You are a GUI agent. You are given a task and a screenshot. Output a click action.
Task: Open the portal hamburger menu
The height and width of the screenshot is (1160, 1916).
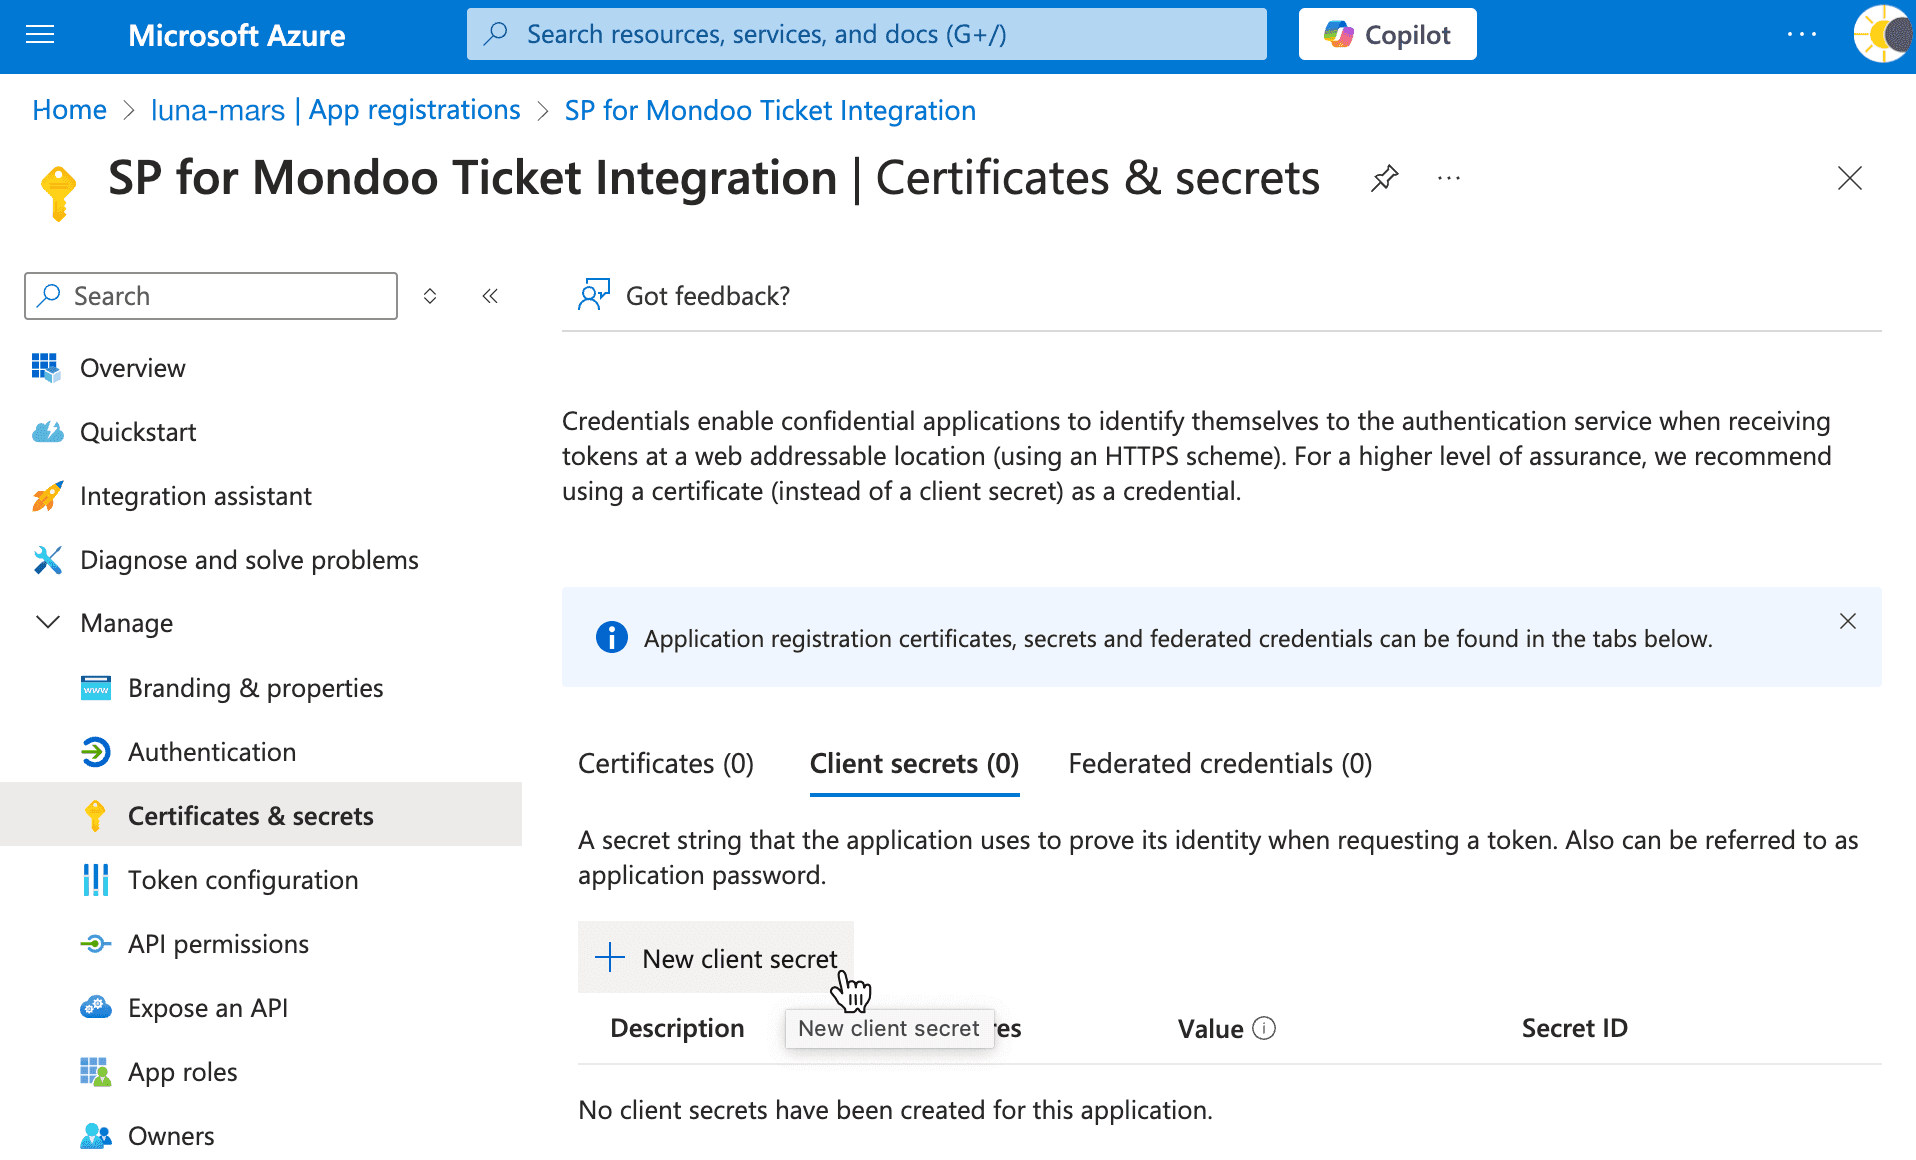pos(39,34)
